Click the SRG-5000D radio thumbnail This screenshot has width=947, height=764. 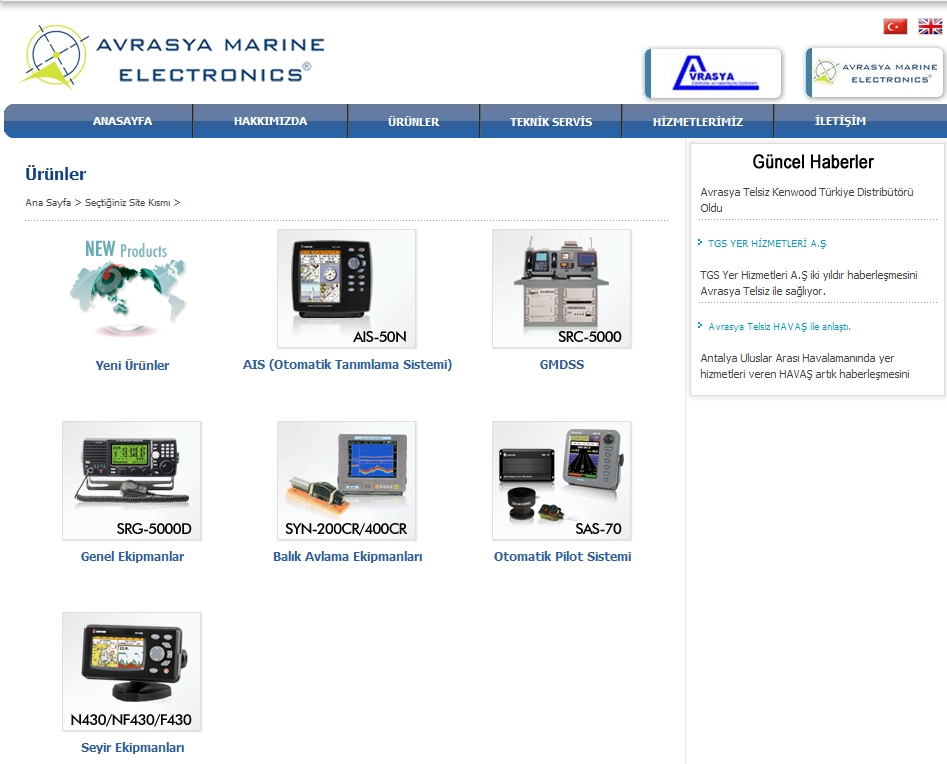pos(132,481)
